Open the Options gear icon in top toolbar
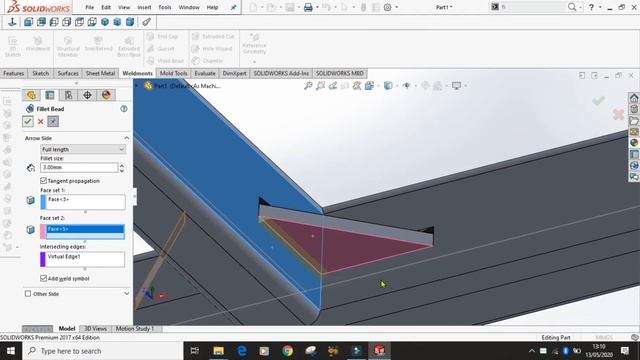Image resolution: width=640 pixels, height=360 pixels. [387, 7]
